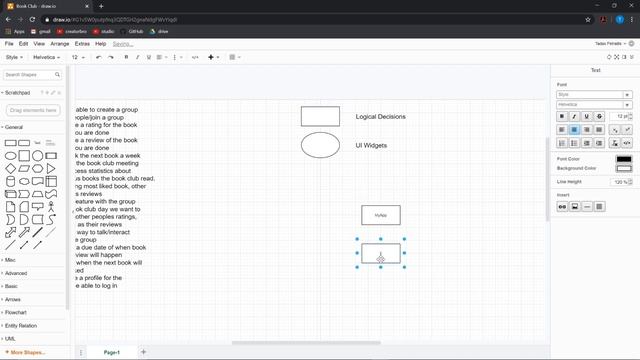Toggle bold in the Text panel
The width and height of the screenshot is (640, 360).
pos(562,116)
